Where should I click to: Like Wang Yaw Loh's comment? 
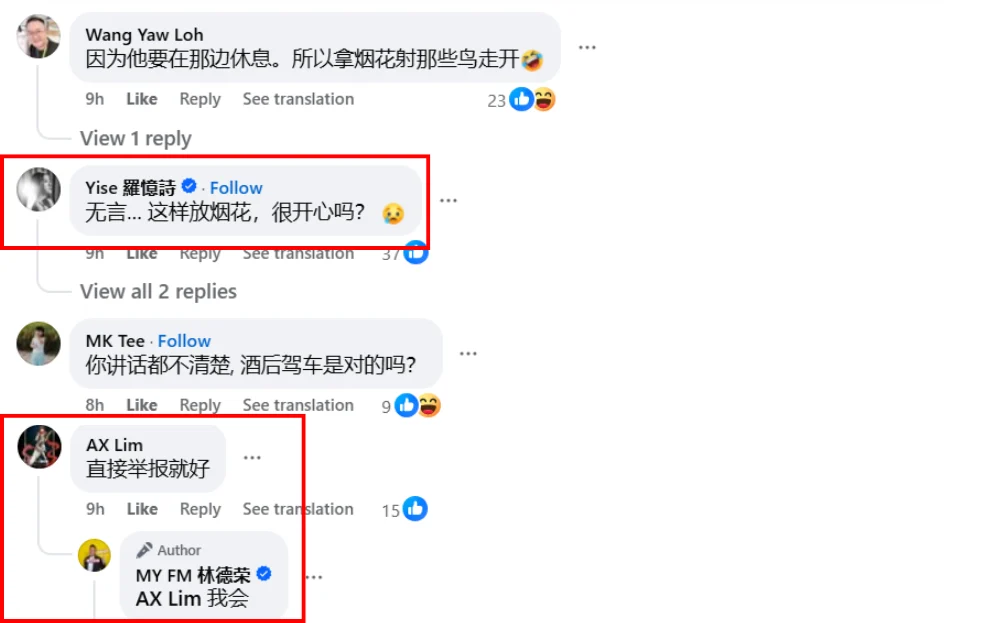coord(142,99)
